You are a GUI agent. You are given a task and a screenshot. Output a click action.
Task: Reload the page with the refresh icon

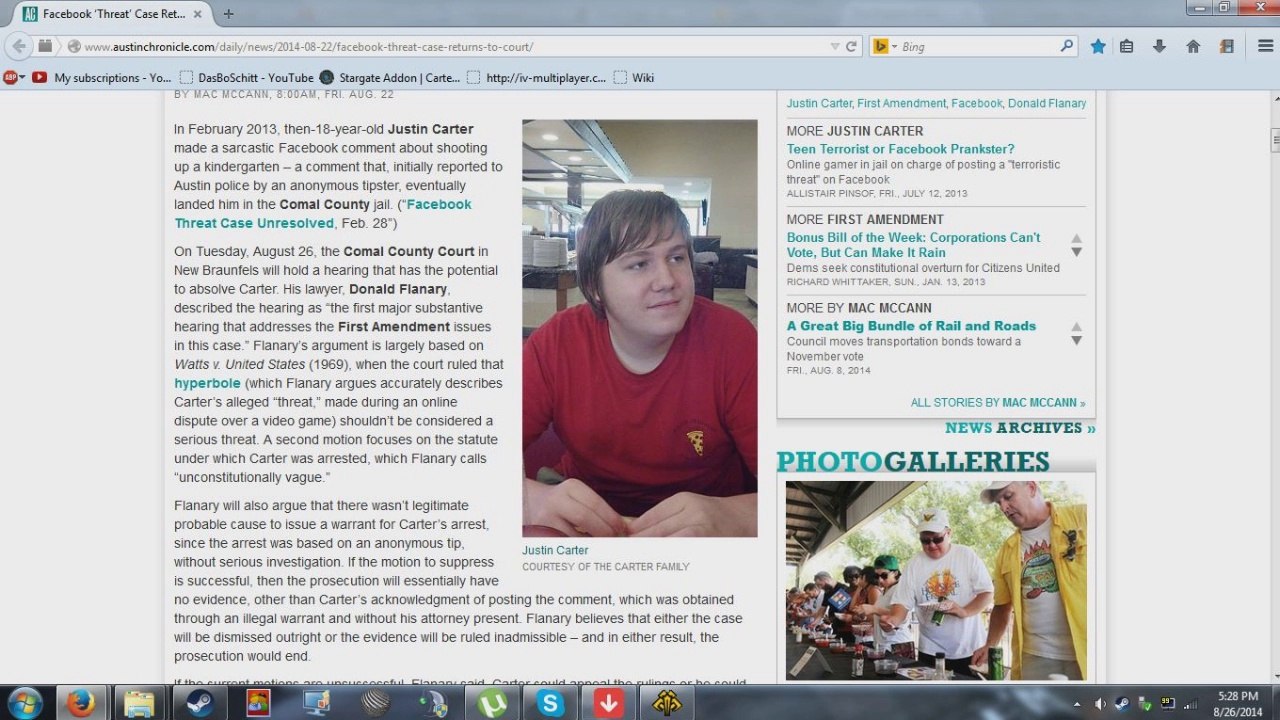[852, 46]
